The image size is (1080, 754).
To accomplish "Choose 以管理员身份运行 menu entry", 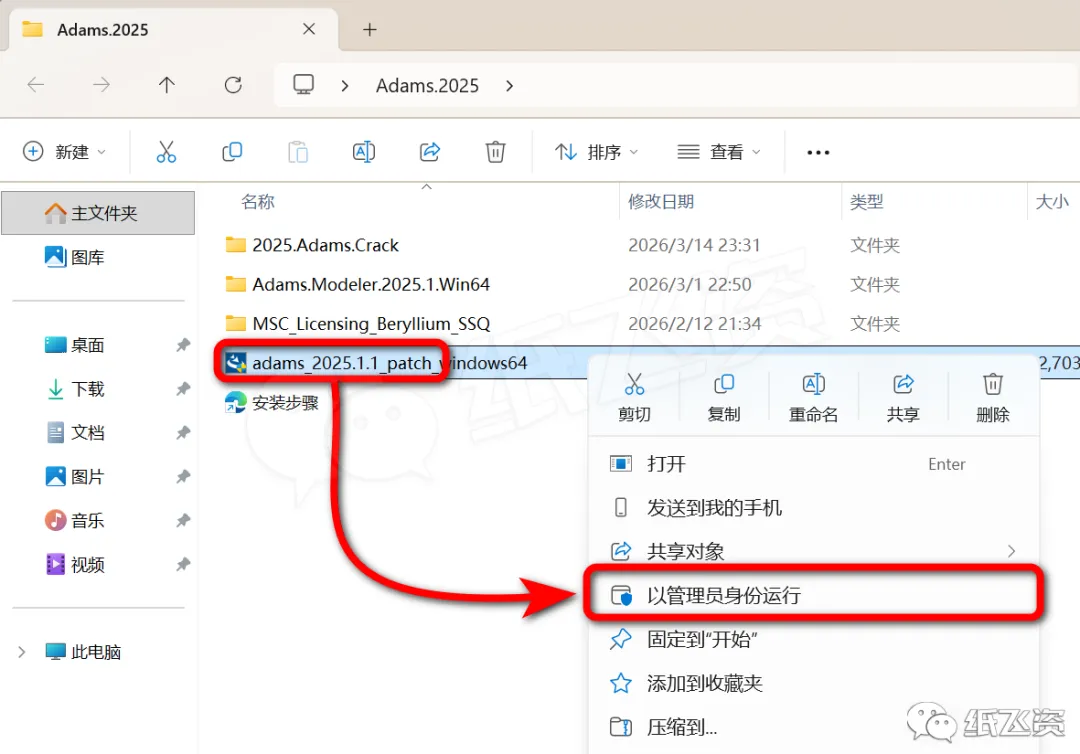I will click(814, 595).
